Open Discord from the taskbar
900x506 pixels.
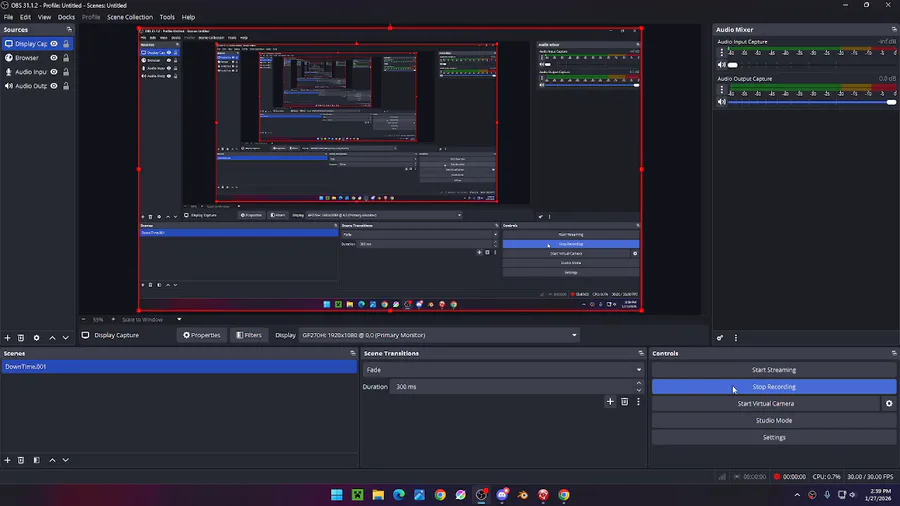(502, 495)
